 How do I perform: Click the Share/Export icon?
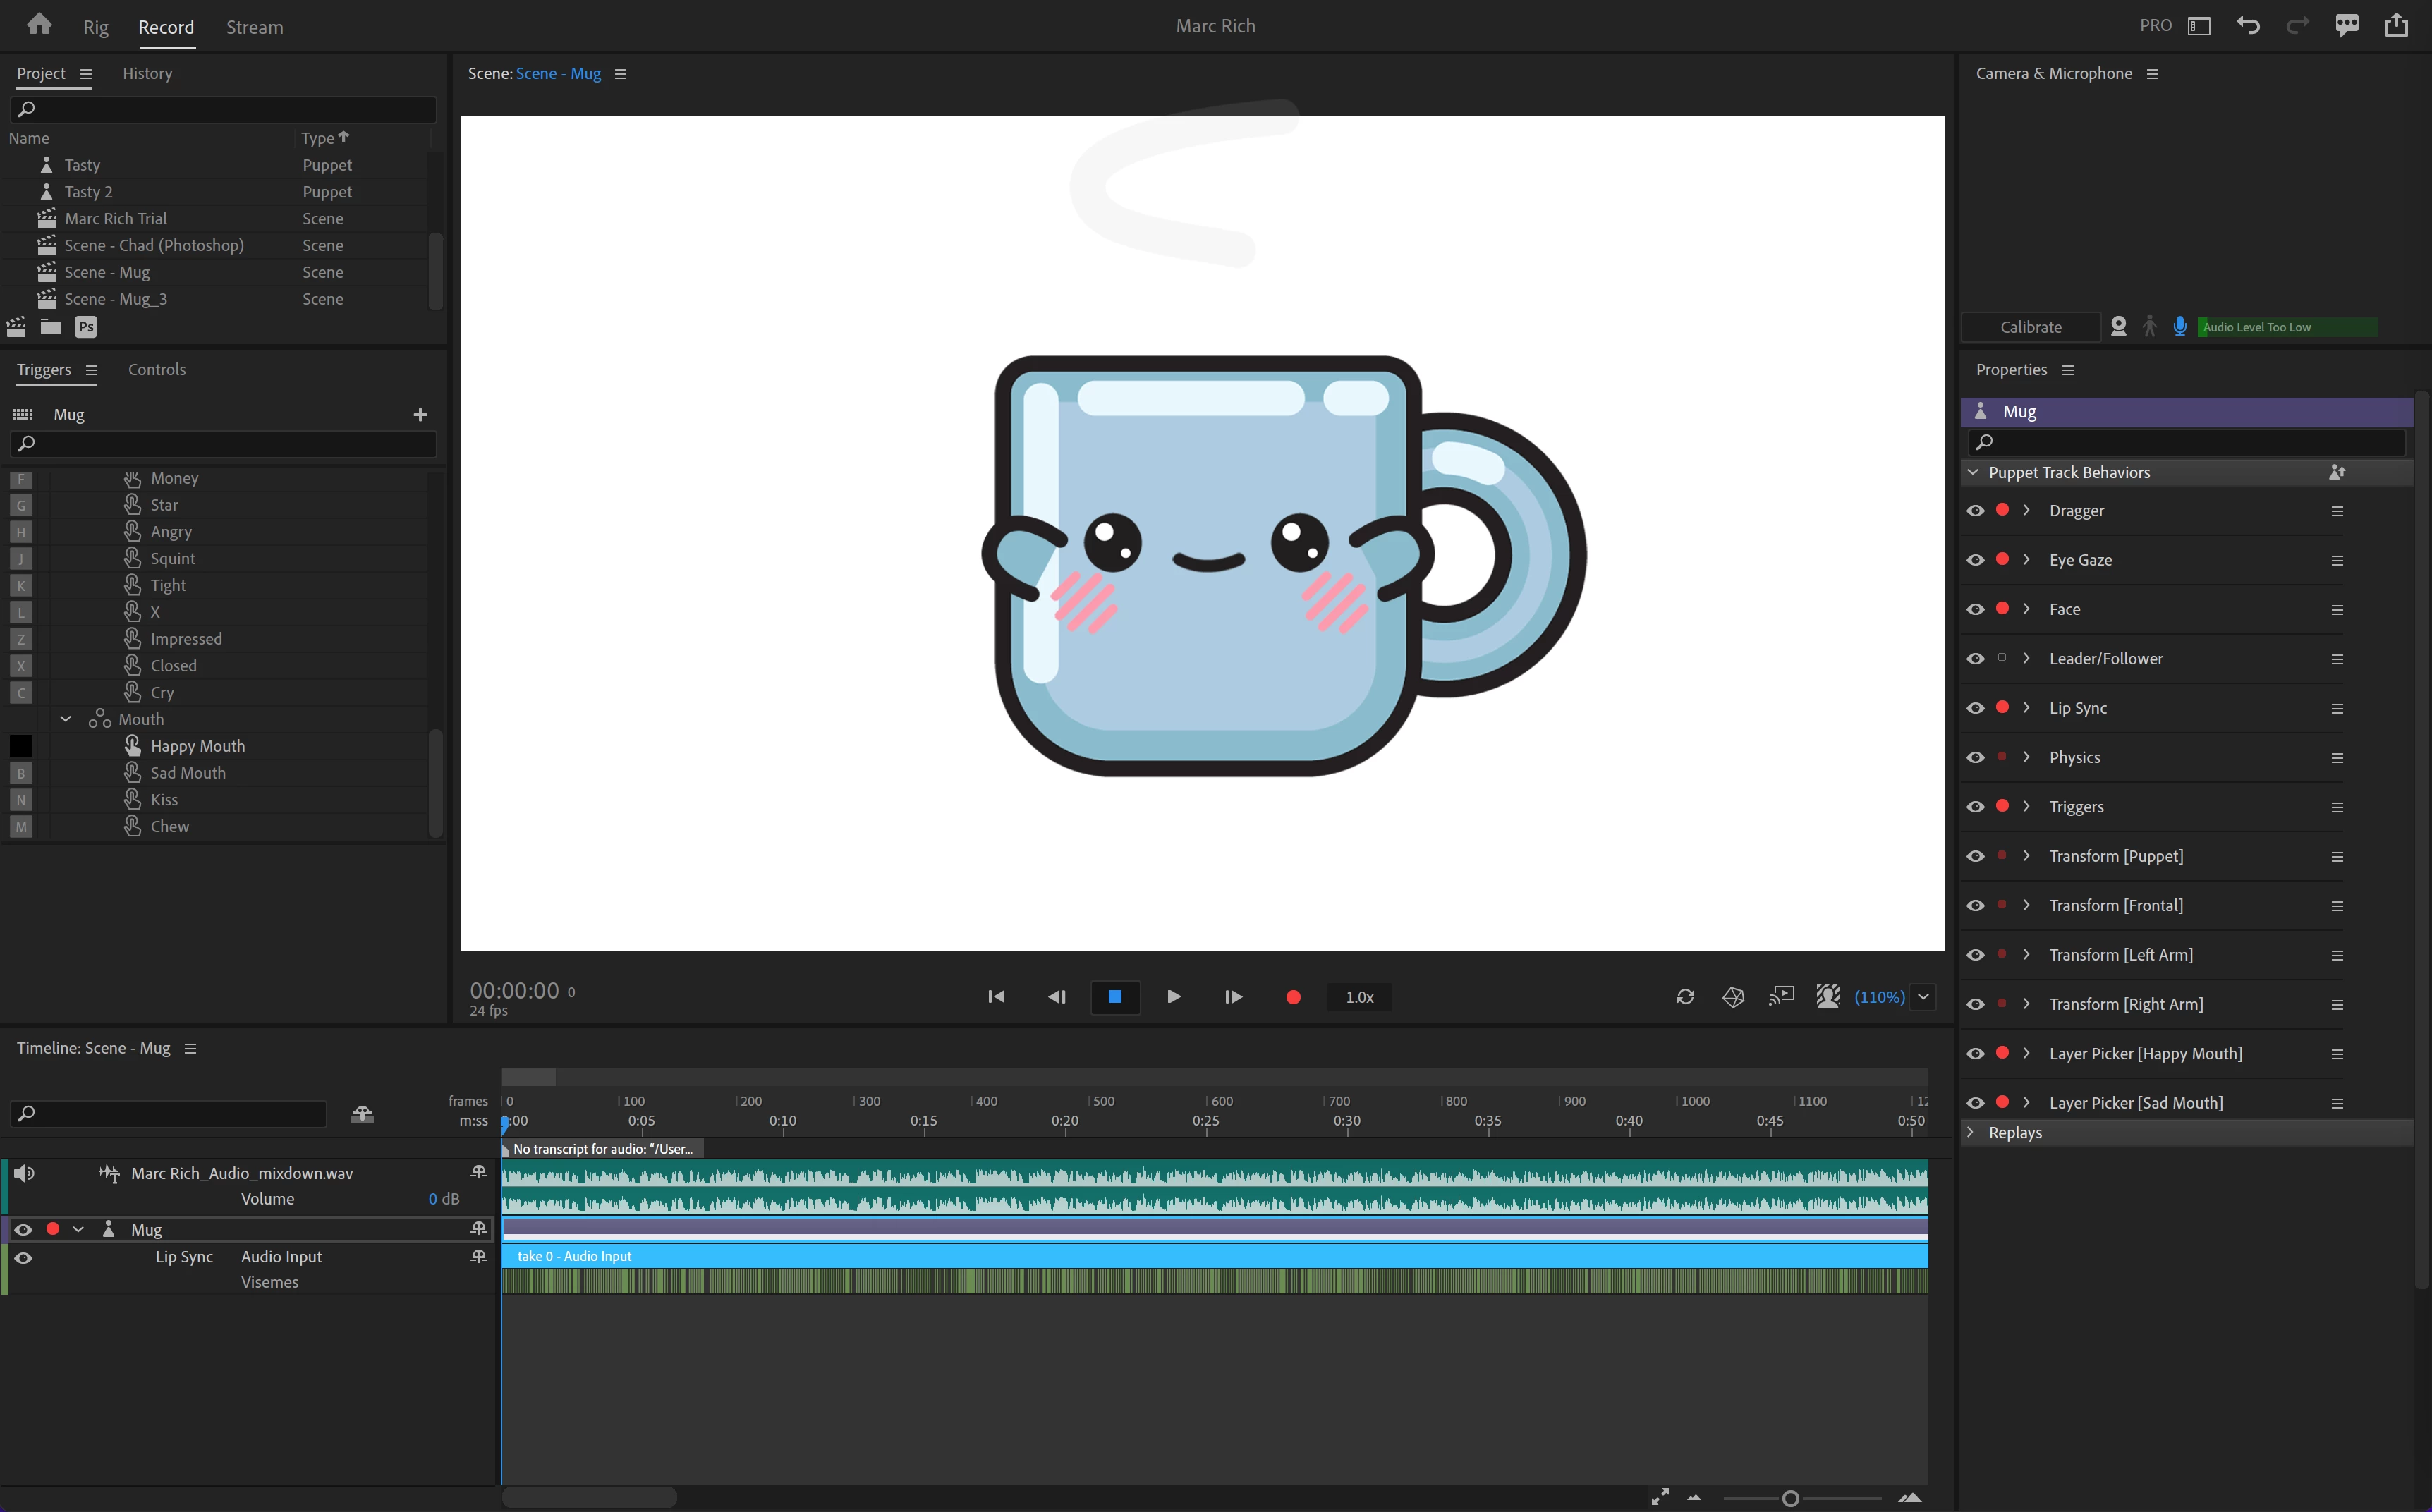(x=2396, y=26)
